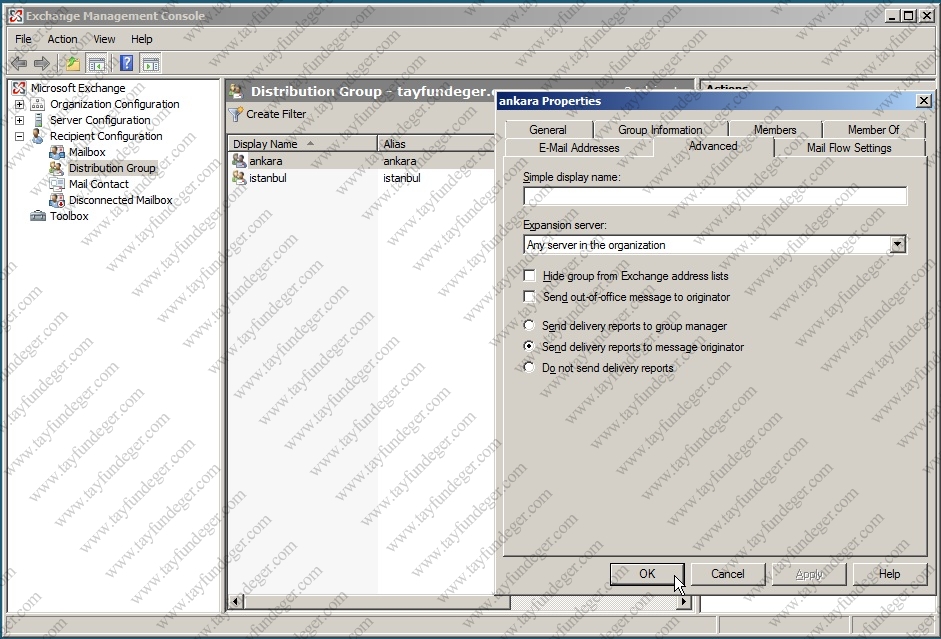Sort list by Alias column header
The image size is (941, 639).
click(436, 144)
